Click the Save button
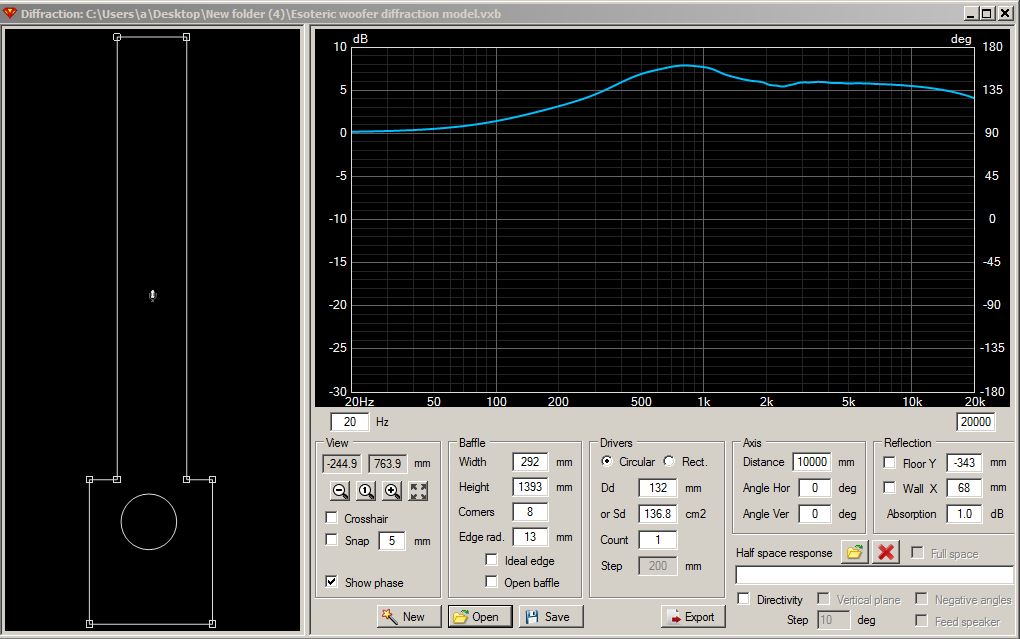This screenshot has height=639, width=1020. [551, 617]
